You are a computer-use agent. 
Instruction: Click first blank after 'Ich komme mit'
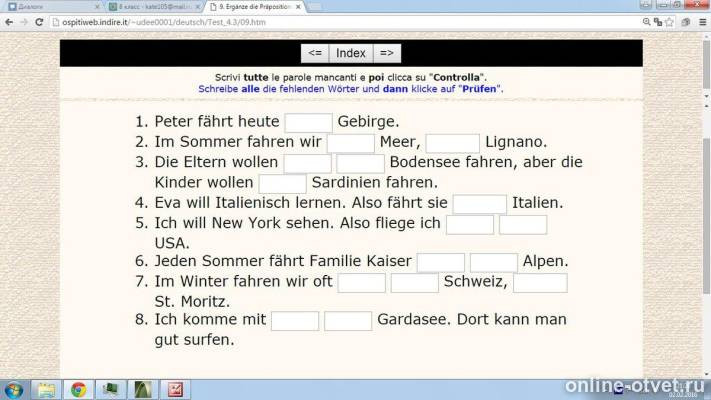[x=295, y=321]
